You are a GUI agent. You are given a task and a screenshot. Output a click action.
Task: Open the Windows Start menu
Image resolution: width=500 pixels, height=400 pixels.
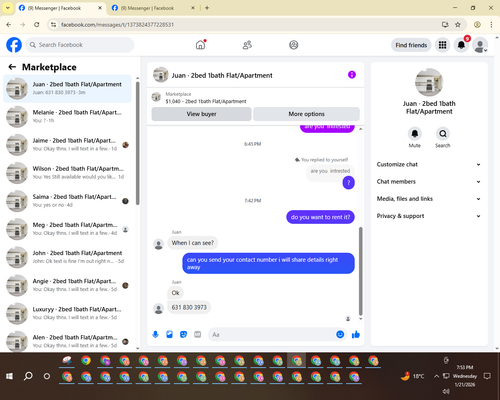[9, 376]
